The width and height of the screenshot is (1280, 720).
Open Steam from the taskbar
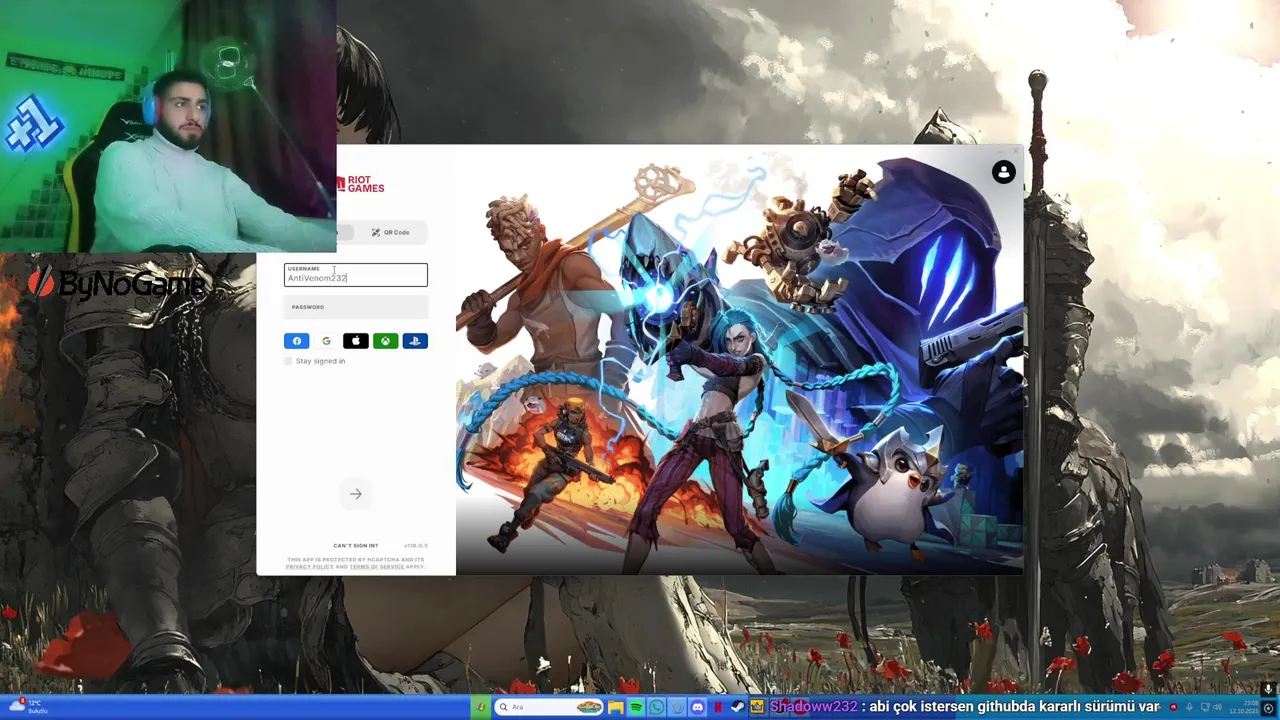pyautogui.click(x=737, y=707)
